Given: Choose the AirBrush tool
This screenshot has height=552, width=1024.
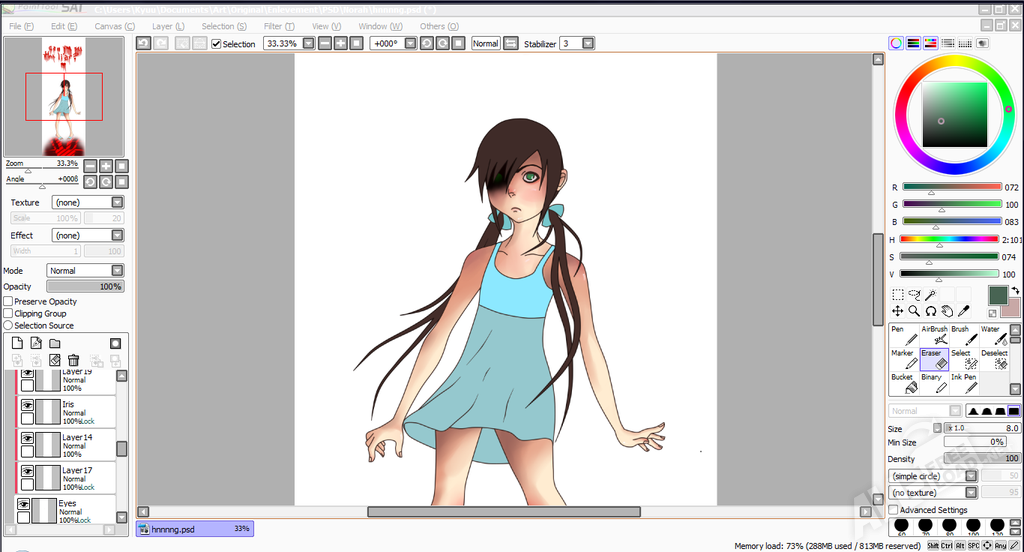Looking at the screenshot, I should pyautogui.click(x=933, y=336).
